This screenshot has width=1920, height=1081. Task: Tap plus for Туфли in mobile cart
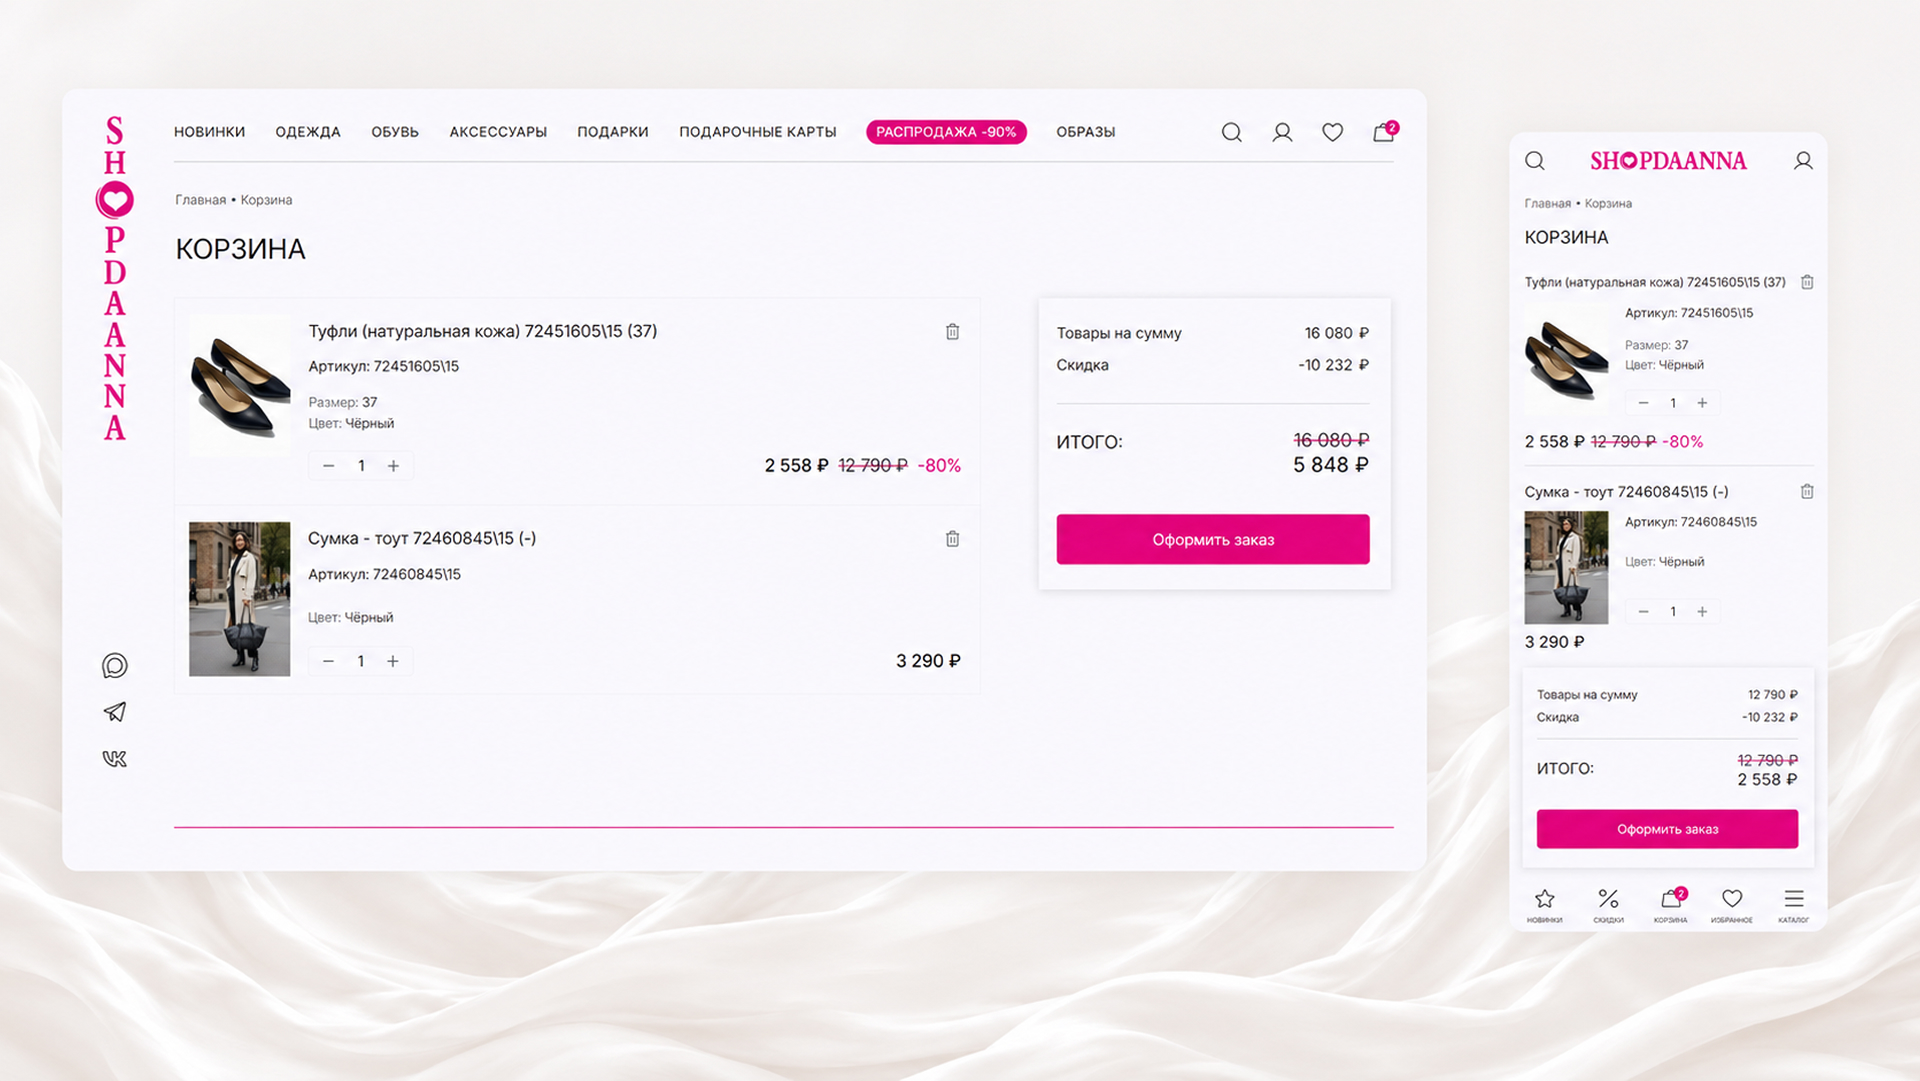(1702, 403)
